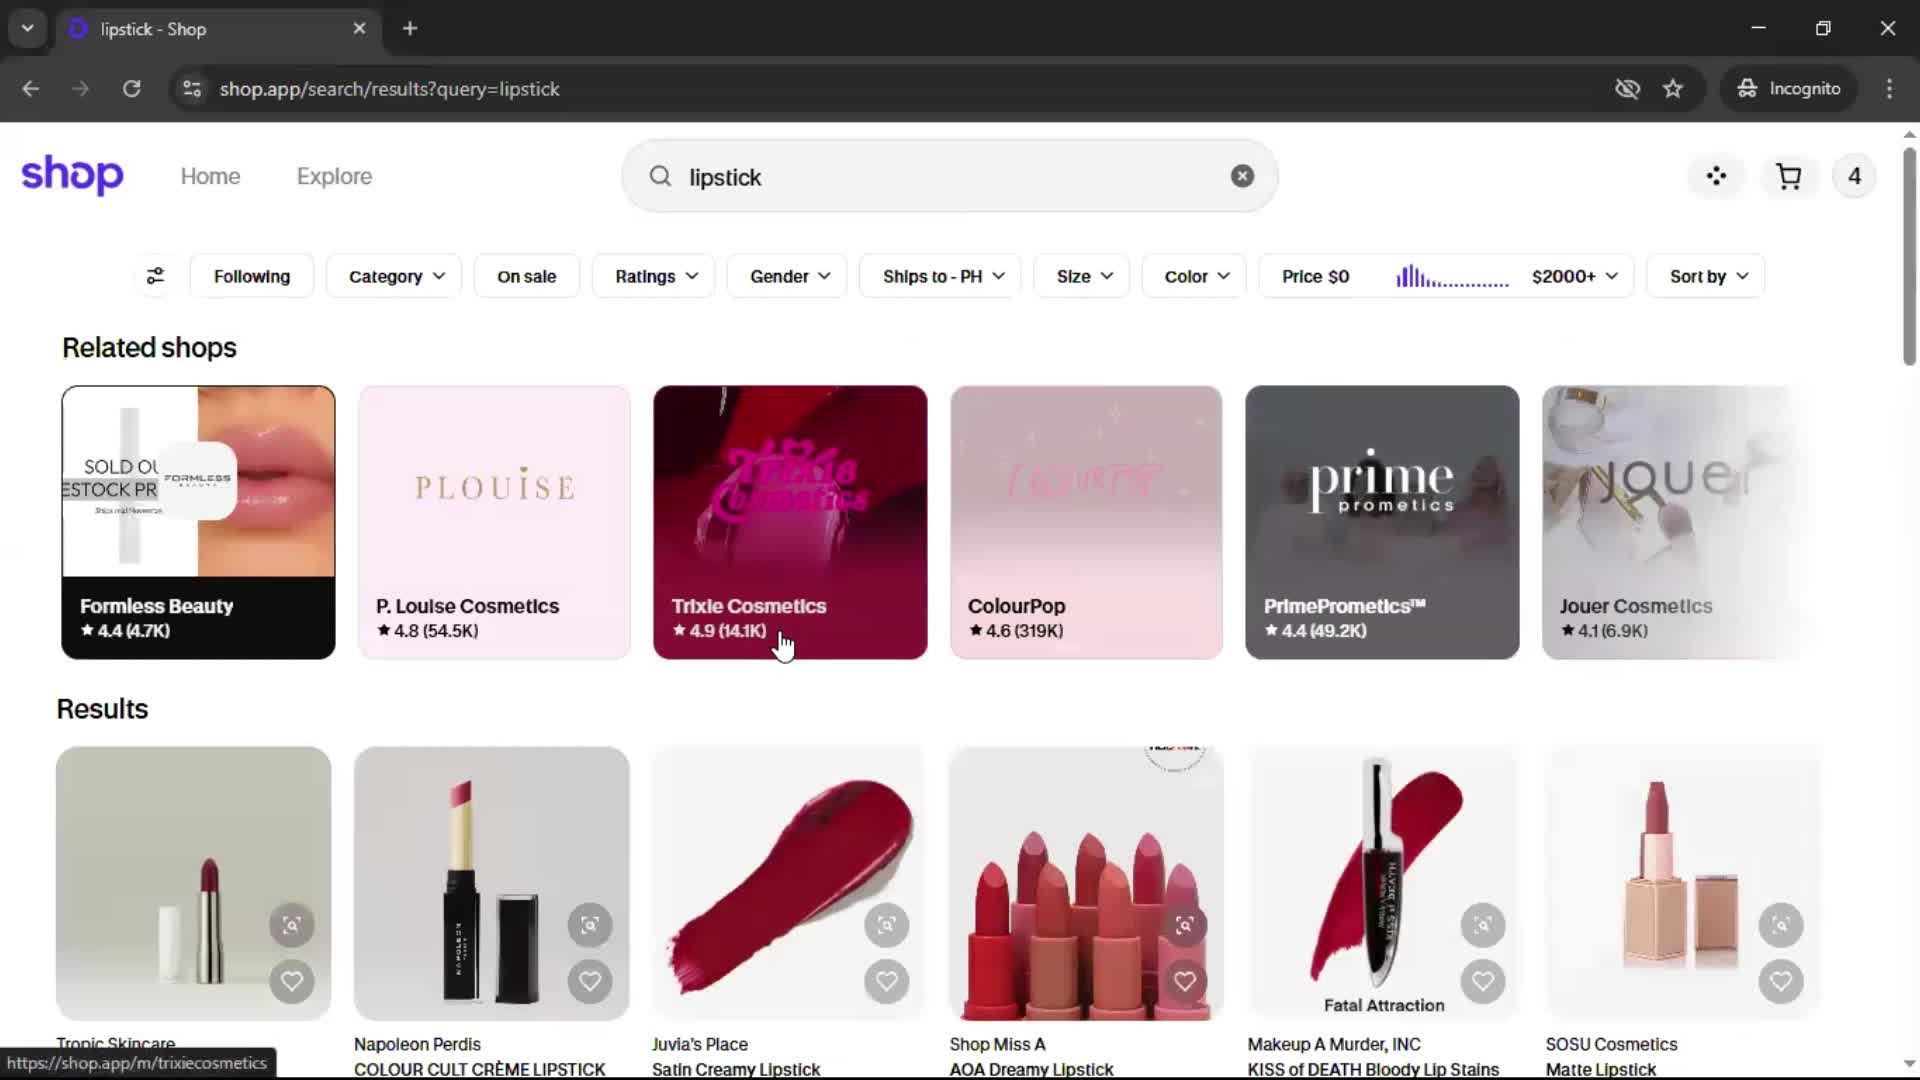This screenshot has width=1920, height=1080.
Task: Expand the Category dropdown
Action: [x=395, y=276]
